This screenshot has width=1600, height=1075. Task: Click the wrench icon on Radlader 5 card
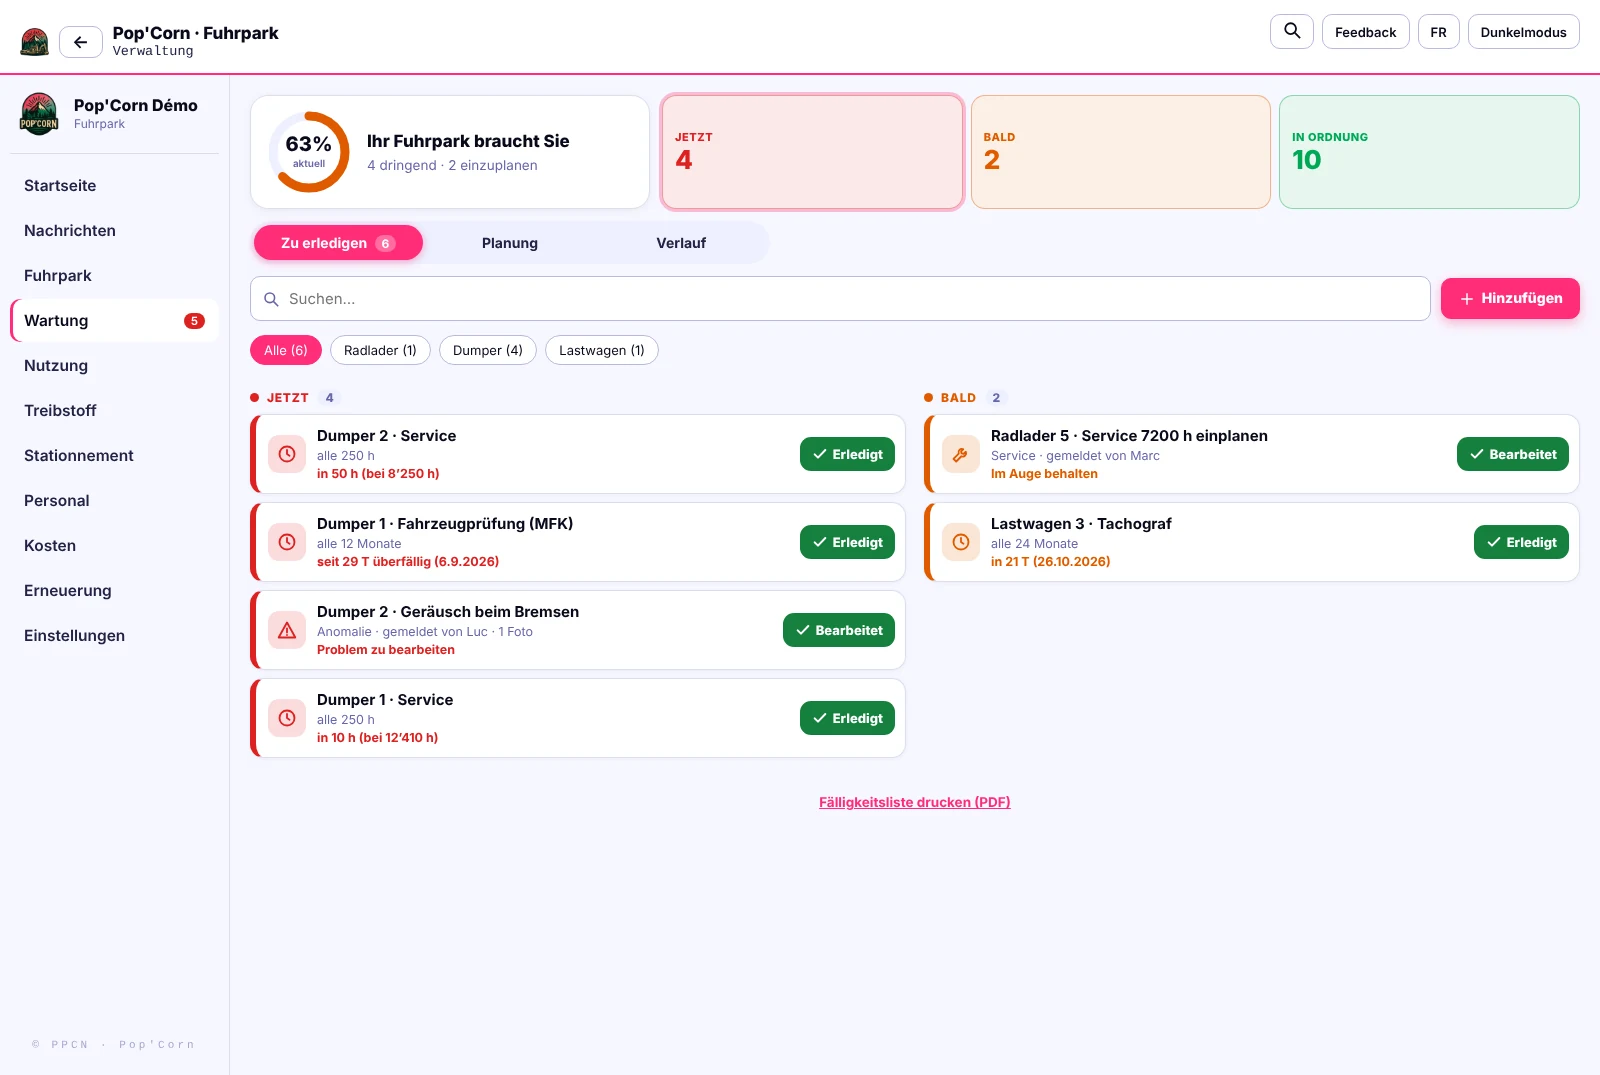coord(961,454)
